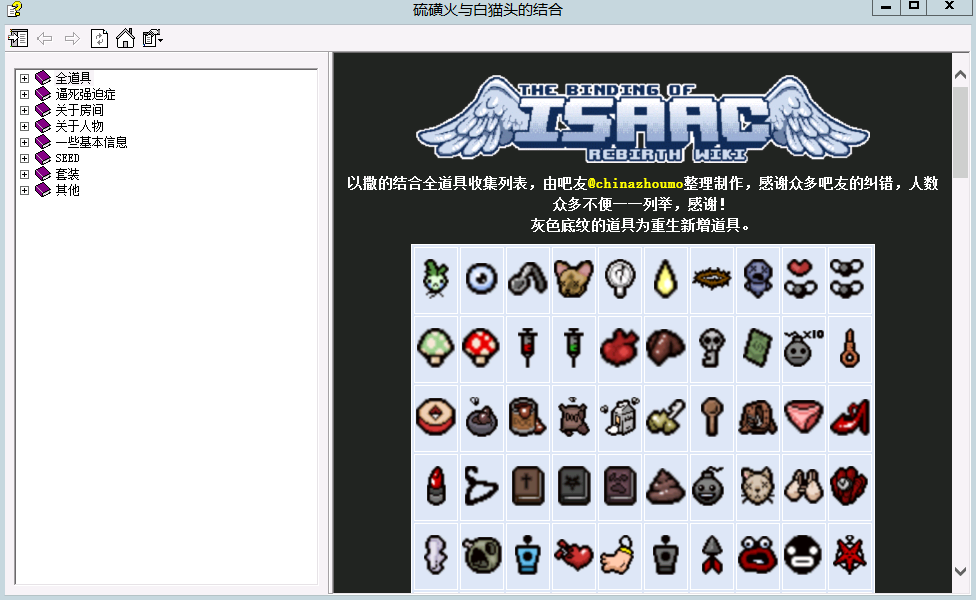
Task: Open the crown of thorns item icon
Action: pyautogui.click(x=711, y=279)
